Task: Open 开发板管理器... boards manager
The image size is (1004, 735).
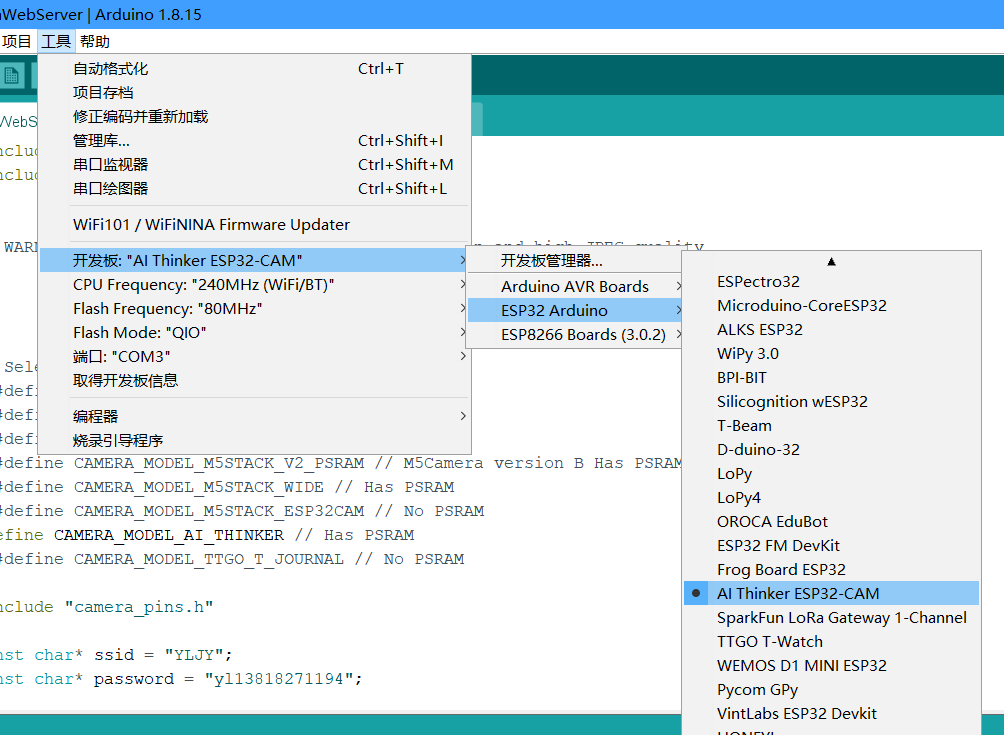Action: coord(574,261)
